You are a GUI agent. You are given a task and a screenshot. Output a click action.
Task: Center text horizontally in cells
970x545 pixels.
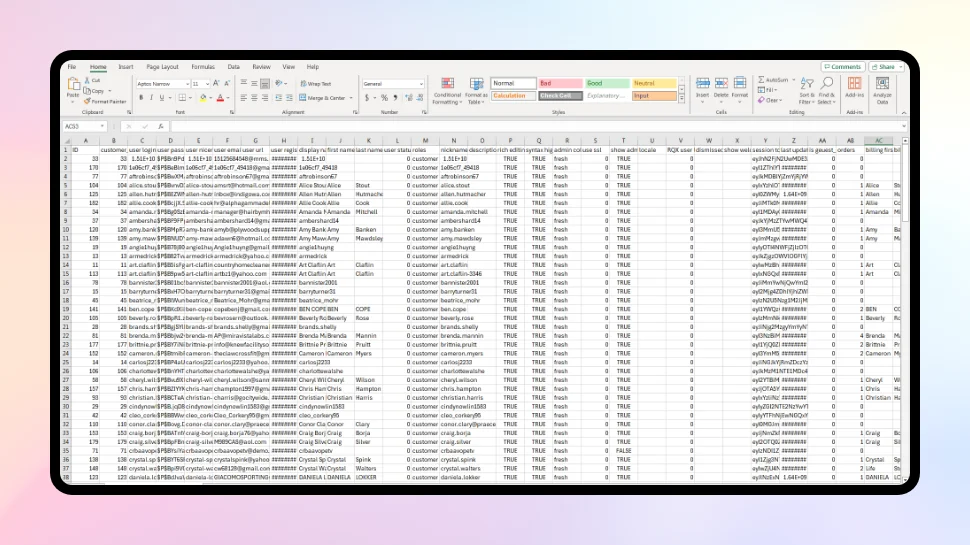[x=254, y=98]
